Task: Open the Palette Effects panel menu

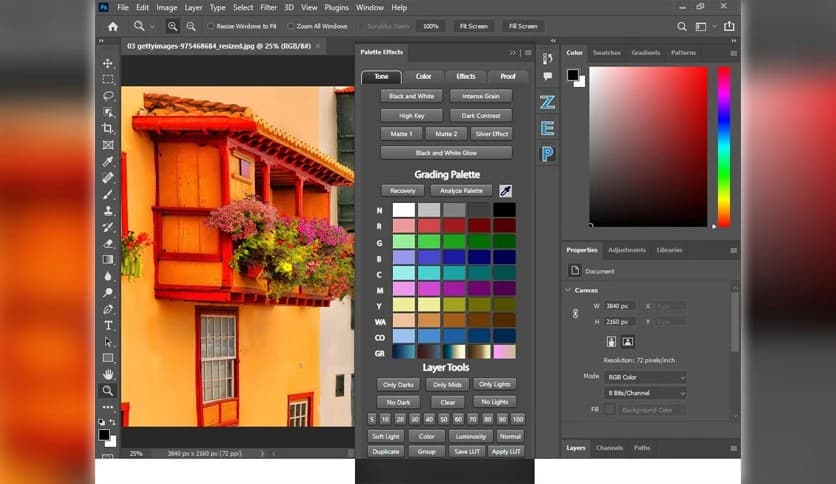Action: (528, 53)
